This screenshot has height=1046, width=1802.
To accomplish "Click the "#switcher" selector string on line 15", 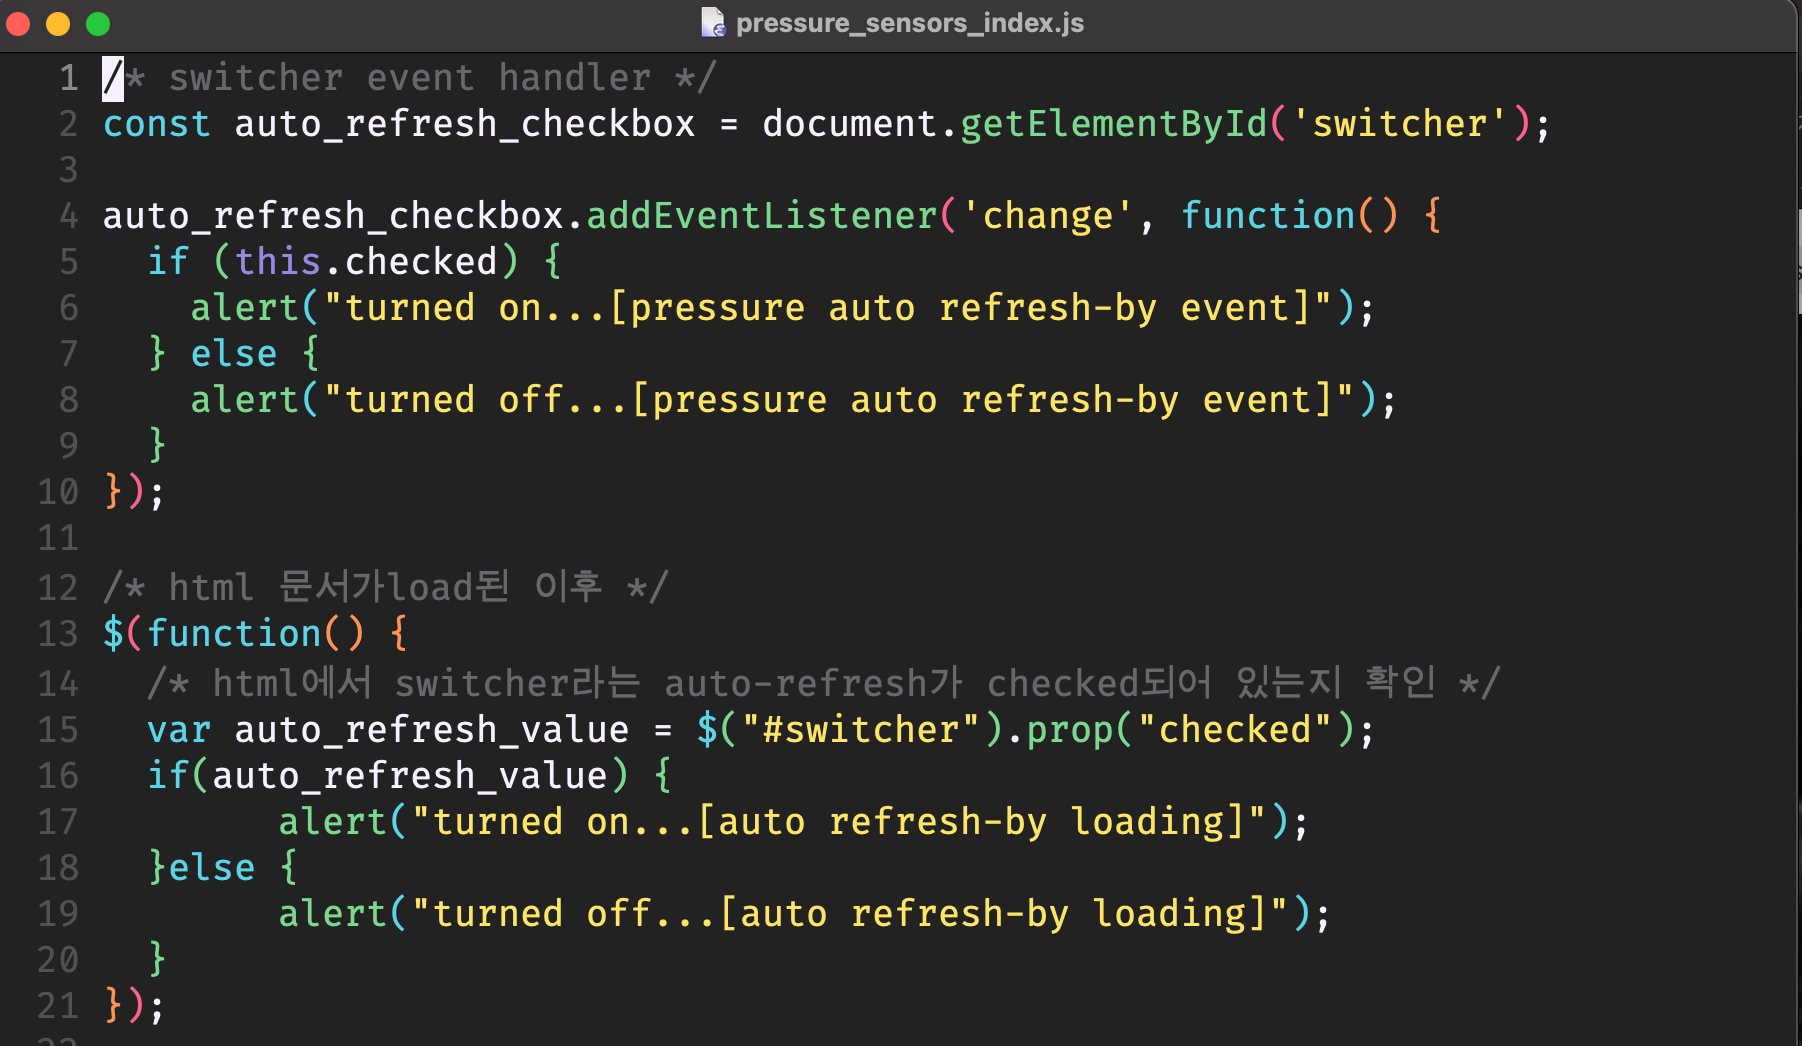I will [x=860, y=730].
